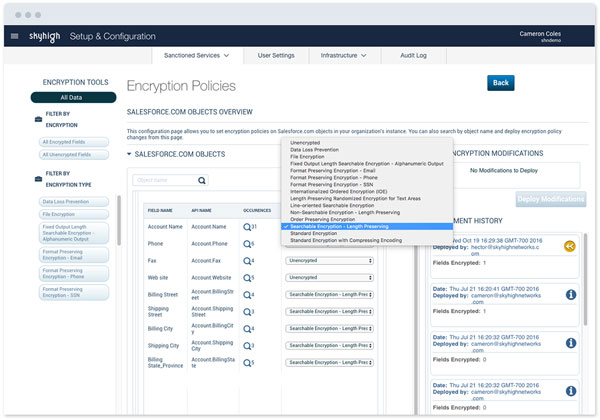
Task: Choose Standard Encryption option in list
Action: point(367,233)
